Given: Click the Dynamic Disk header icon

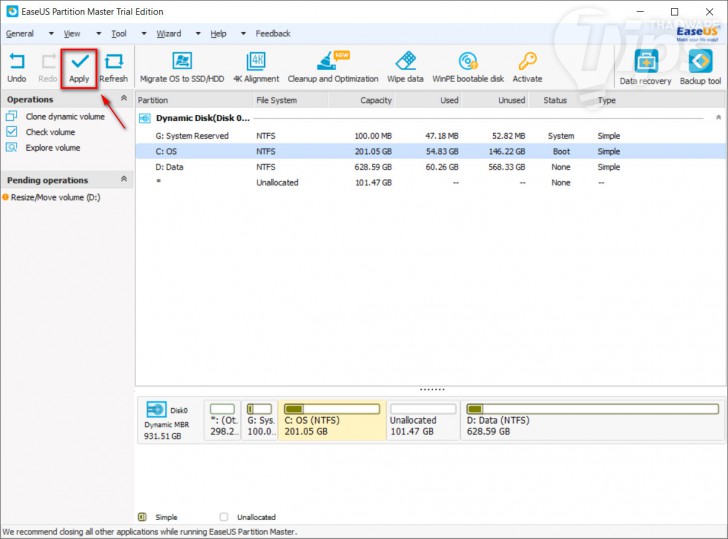Looking at the screenshot, I should click(145, 118).
